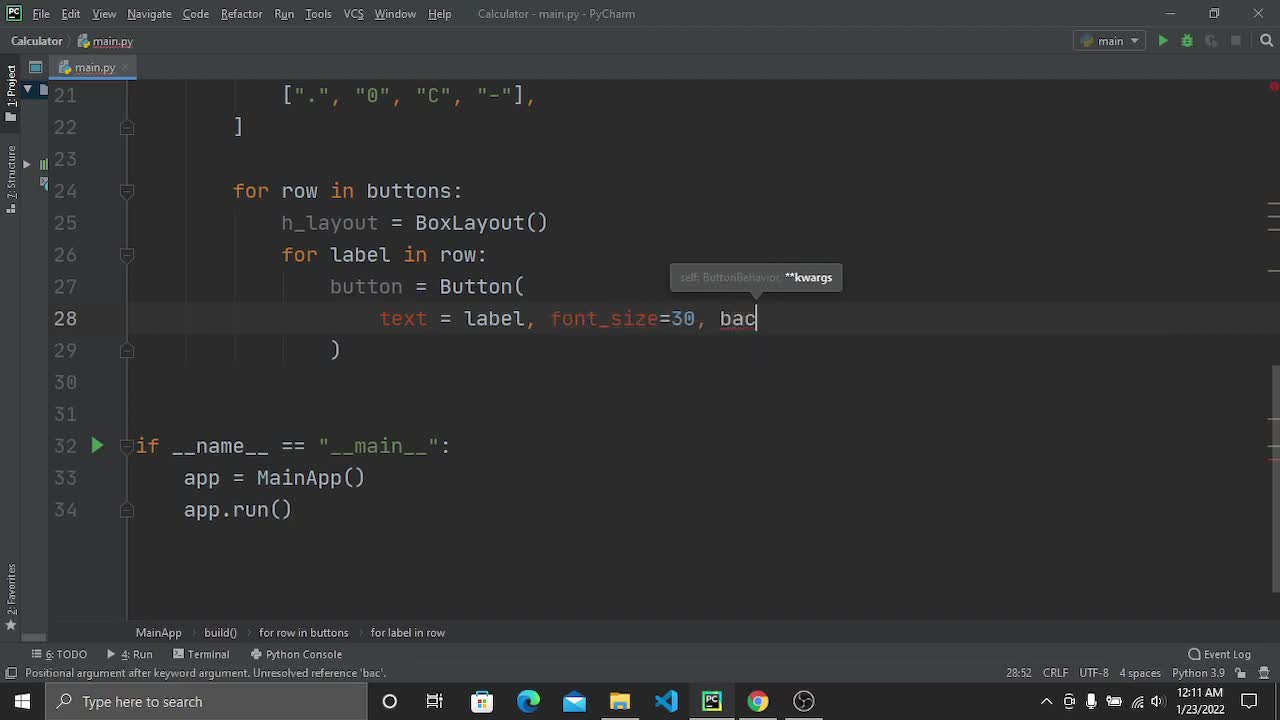Open the Refactor menu

pyautogui.click(x=241, y=14)
